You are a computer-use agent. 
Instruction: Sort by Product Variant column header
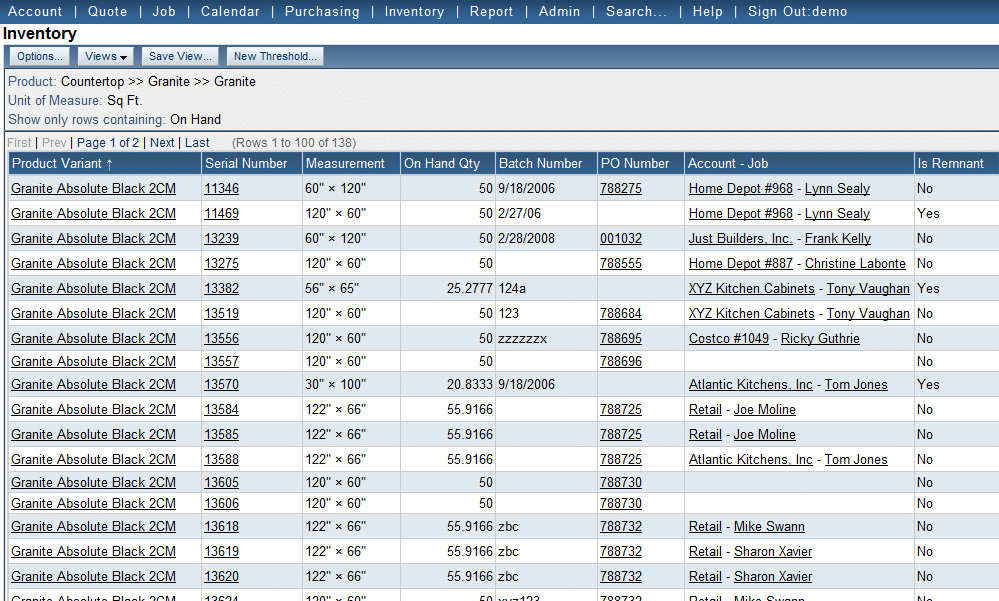click(62, 163)
